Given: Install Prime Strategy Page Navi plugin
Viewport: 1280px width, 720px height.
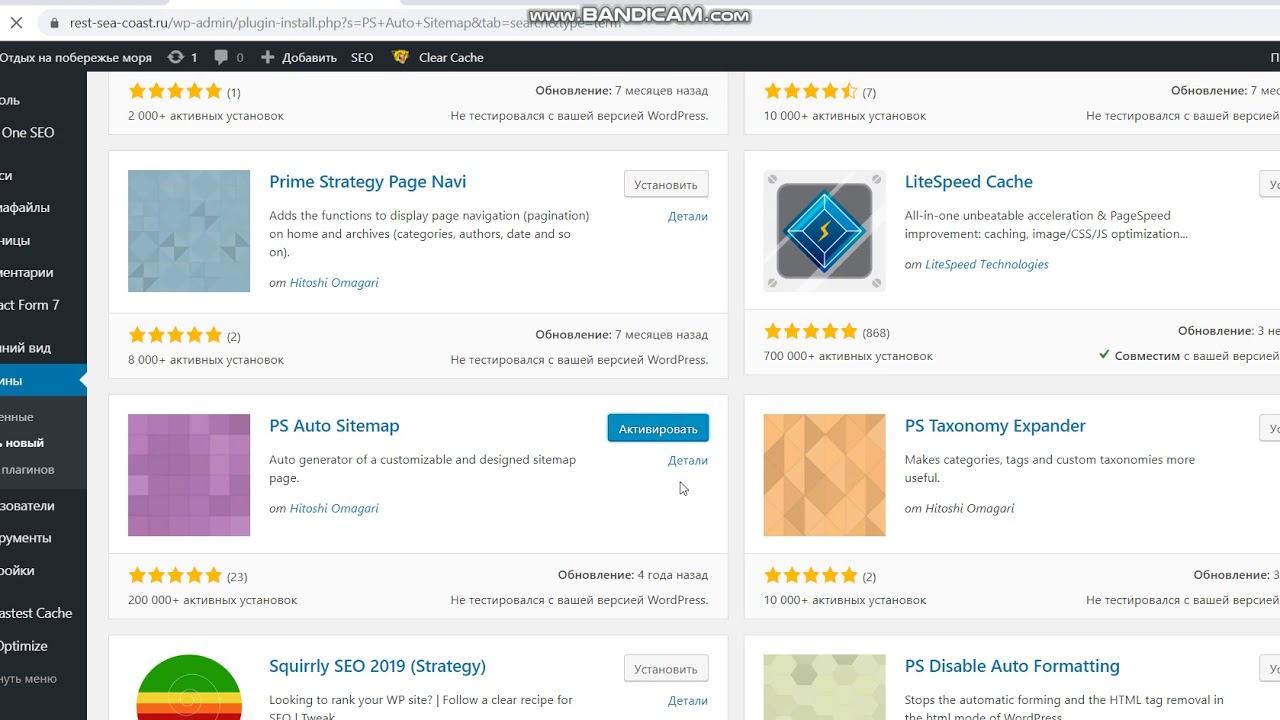Looking at the screenshot, I should tap(666, 184).
